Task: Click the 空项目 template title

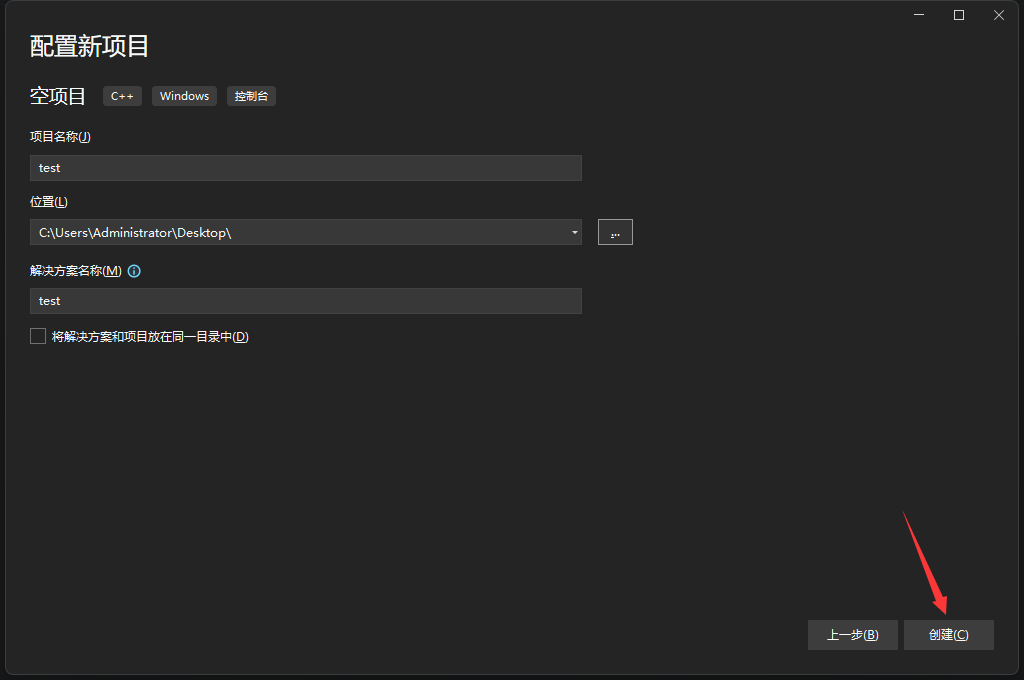Action: coord(57,96)
